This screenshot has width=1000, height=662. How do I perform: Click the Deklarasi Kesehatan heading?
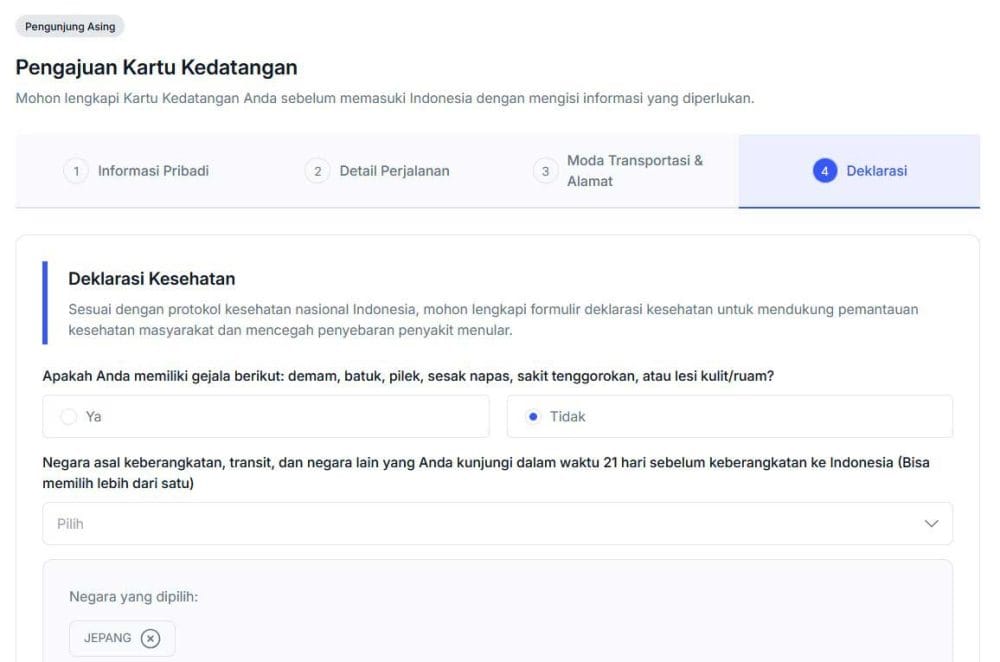[151, 279]
